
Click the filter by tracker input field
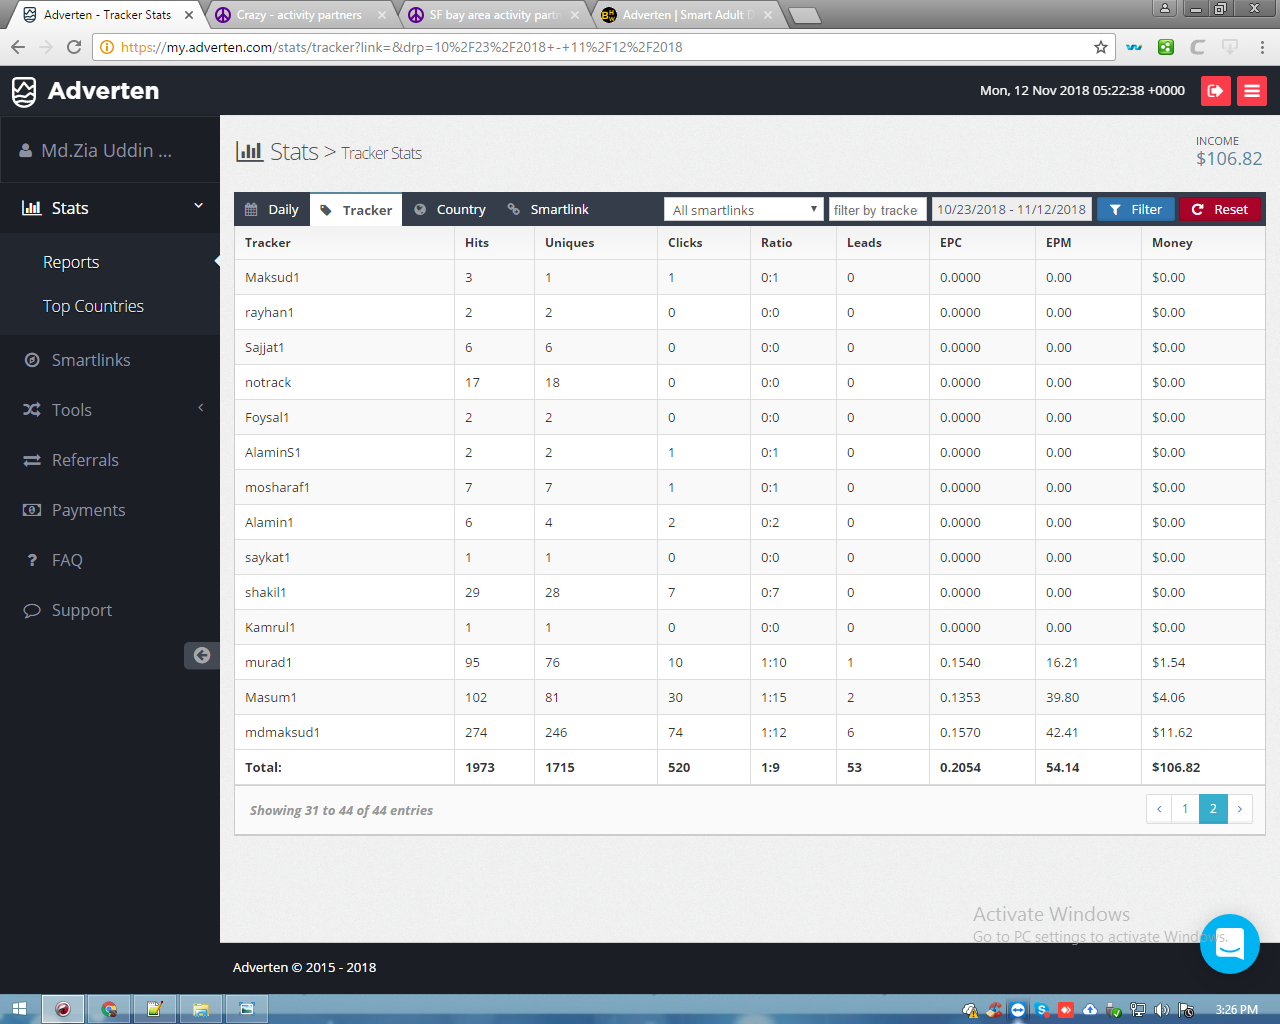(878, 209)
